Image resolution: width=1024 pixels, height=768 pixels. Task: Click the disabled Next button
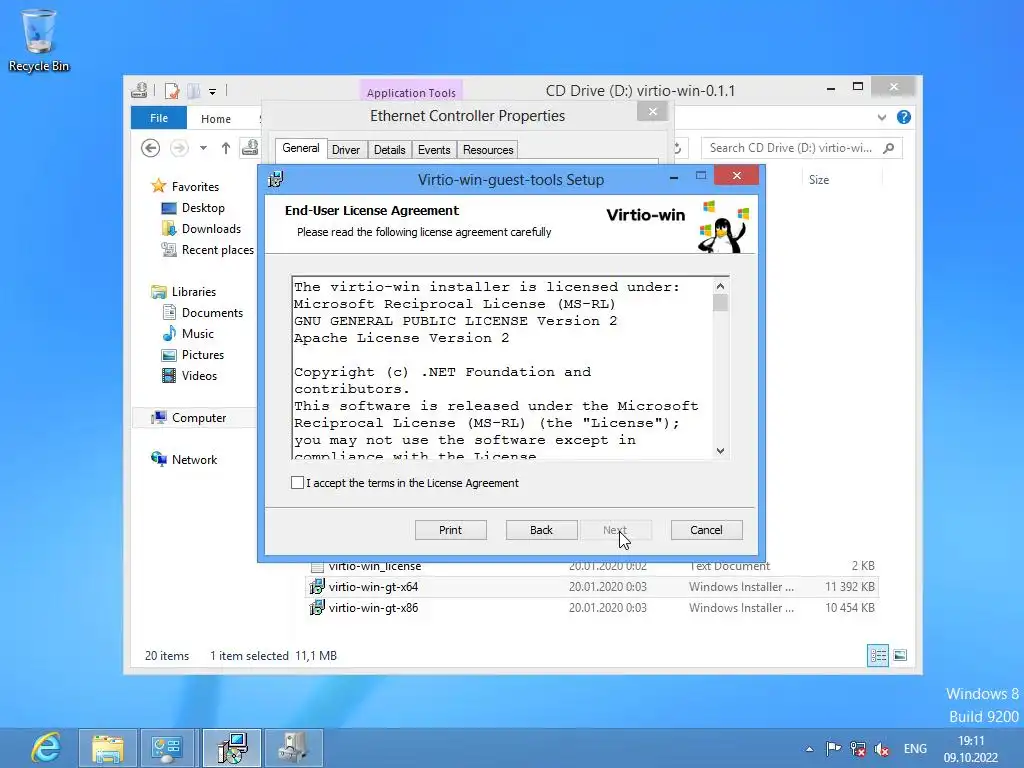[x=615, y=530]
